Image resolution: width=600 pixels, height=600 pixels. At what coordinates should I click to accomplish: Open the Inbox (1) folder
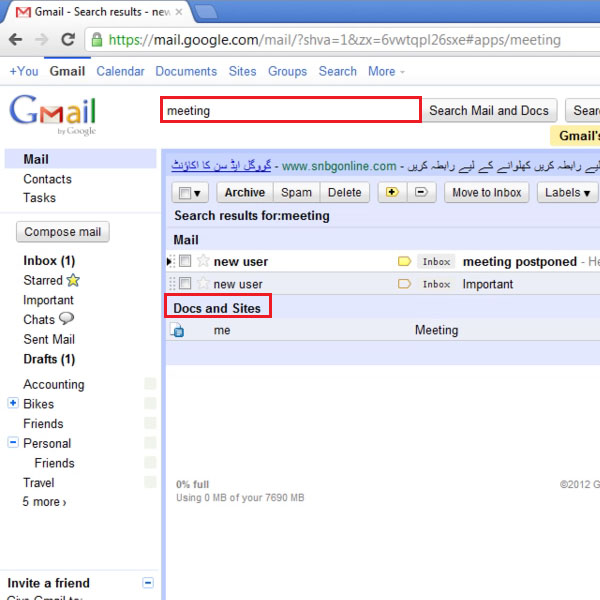(x=49, y=261)
